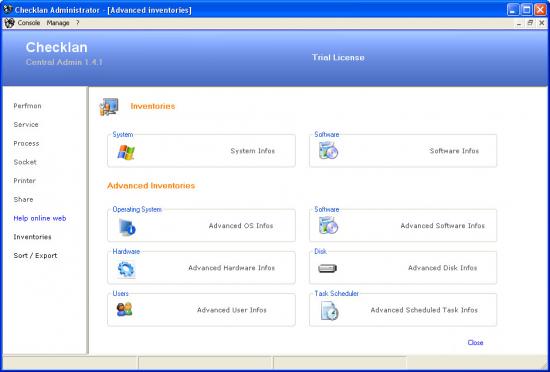
Task: Close the inner Advanced inventories child window
Action: pos(542,23)
